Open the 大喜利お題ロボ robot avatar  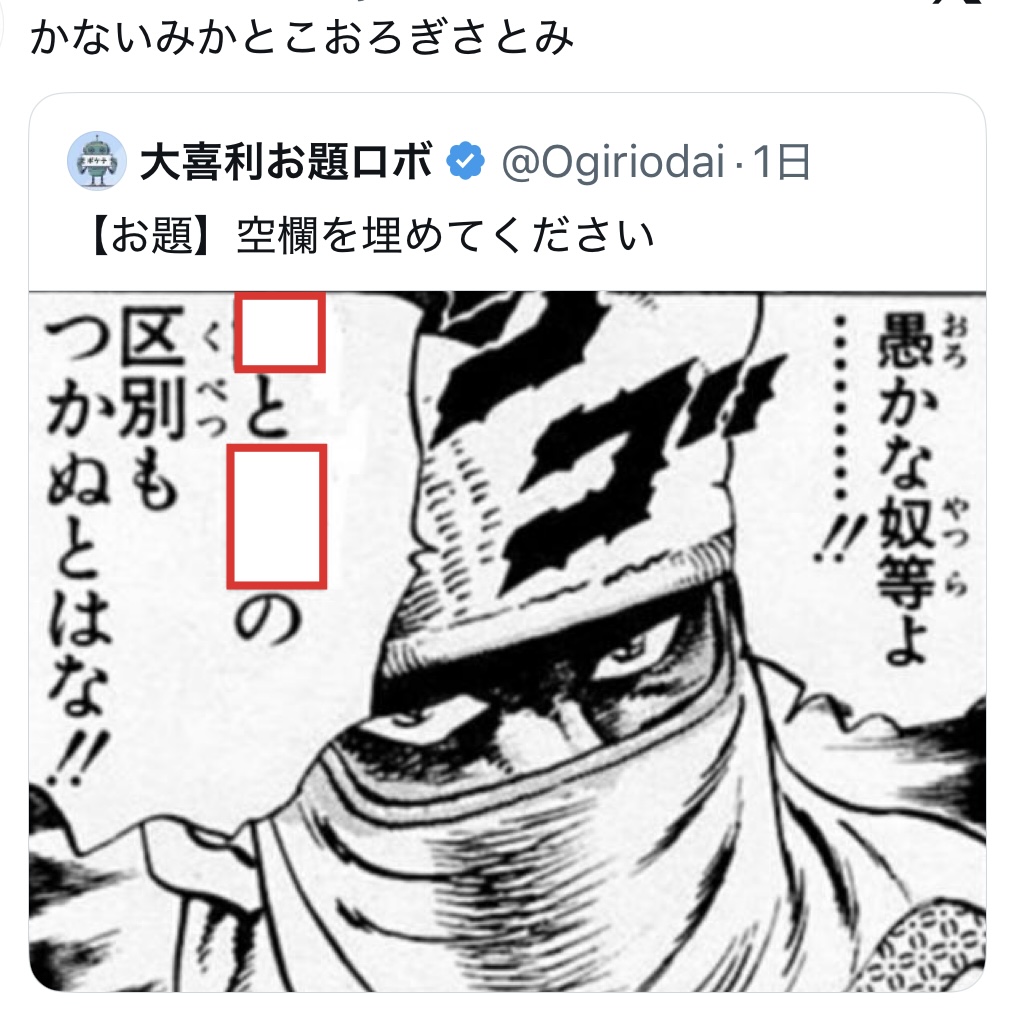point(97,161)
